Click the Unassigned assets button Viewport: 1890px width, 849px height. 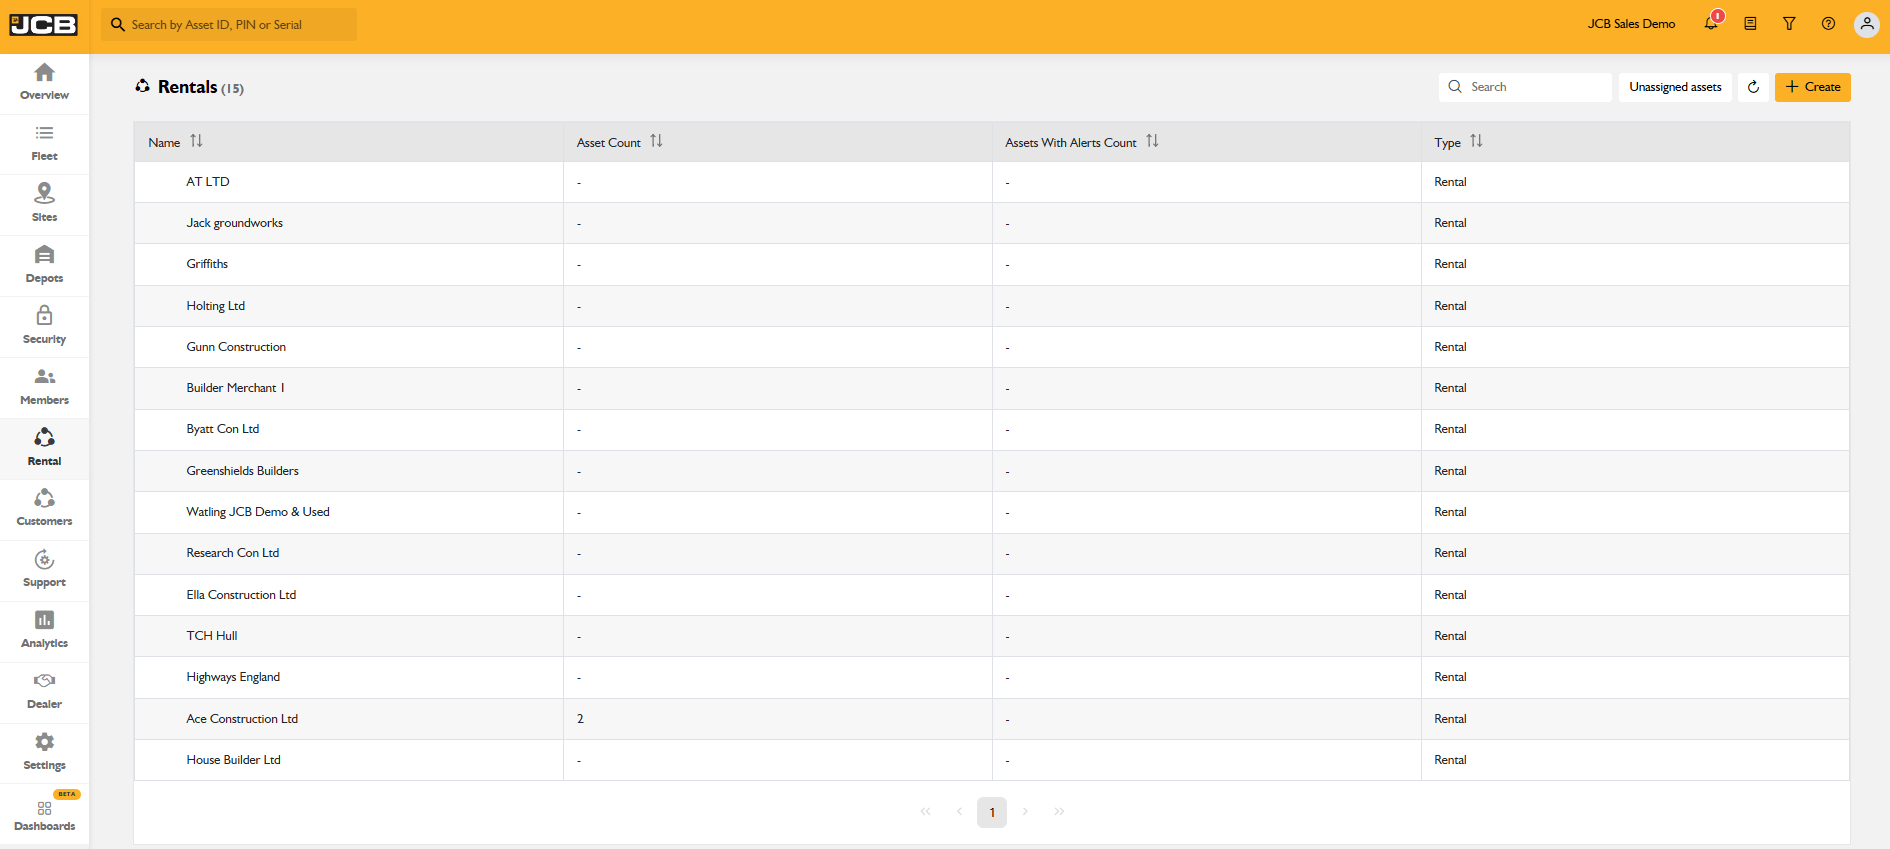pos(1675,87)
